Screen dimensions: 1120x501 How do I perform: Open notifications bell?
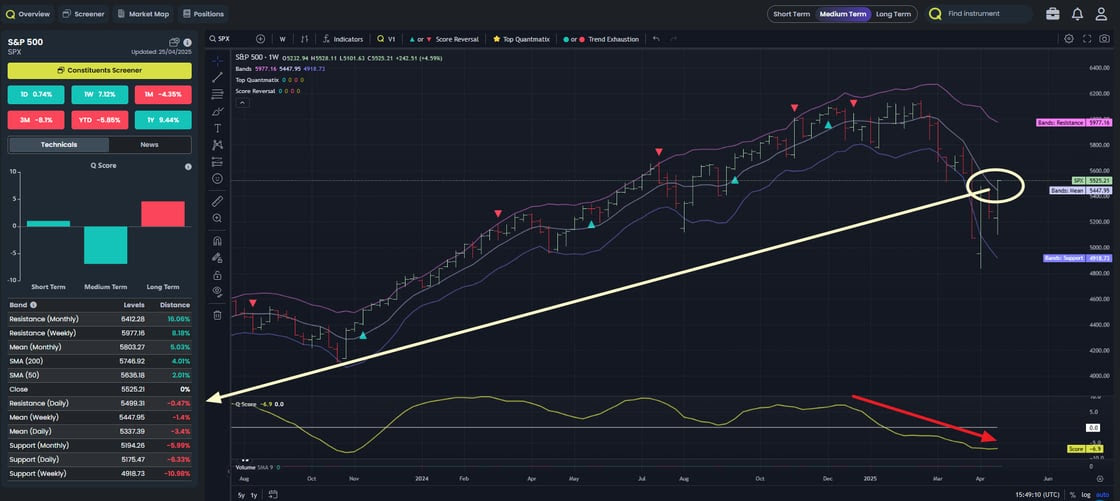[1077, 14]
